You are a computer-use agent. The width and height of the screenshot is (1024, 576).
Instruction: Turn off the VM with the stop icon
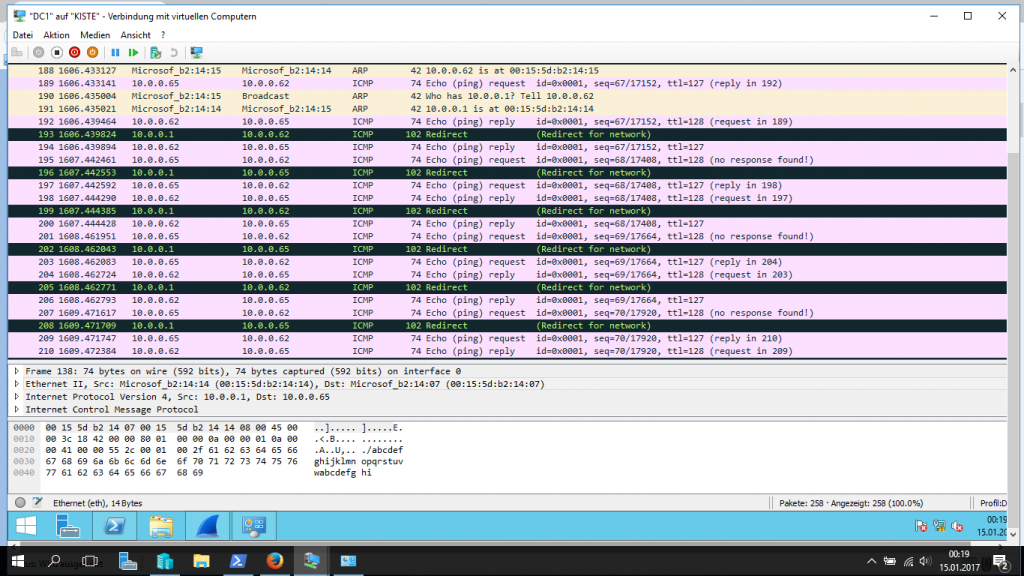pyautogui.click(x=57, y=52)
